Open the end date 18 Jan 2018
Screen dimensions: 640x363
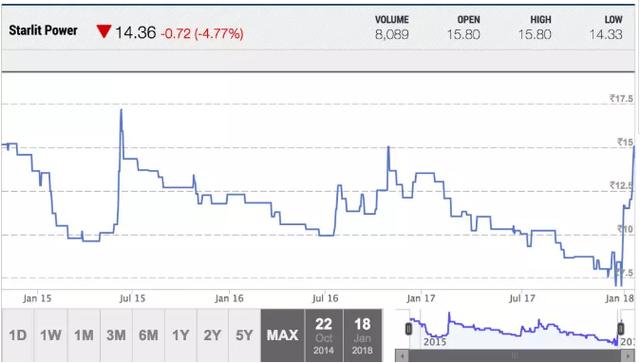click(362, 335)
